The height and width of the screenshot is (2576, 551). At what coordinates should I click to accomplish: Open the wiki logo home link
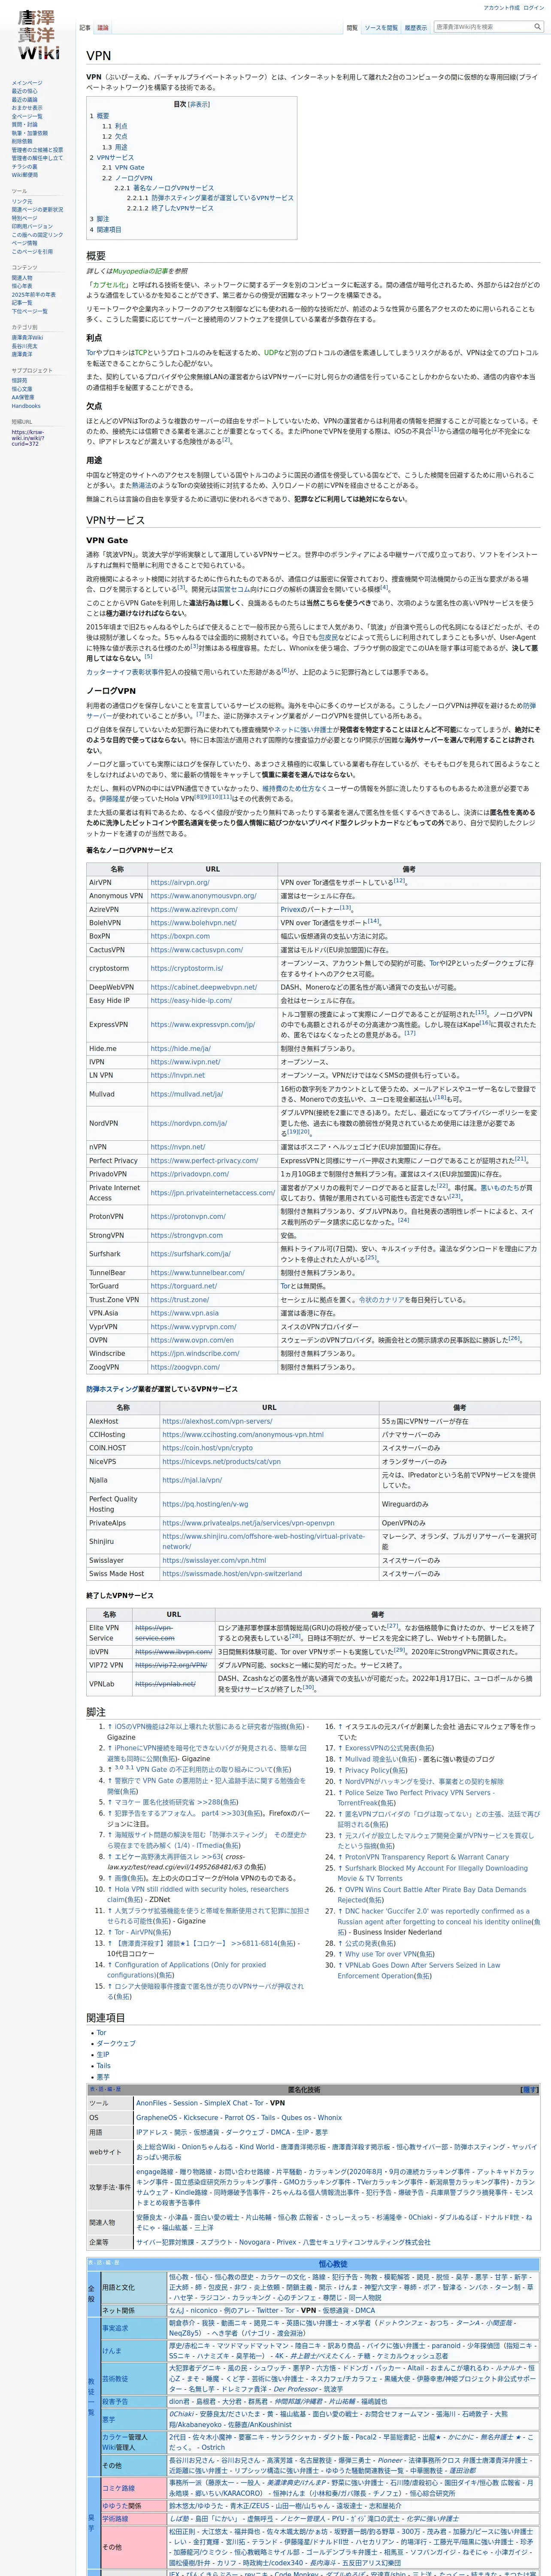(38, 35)
